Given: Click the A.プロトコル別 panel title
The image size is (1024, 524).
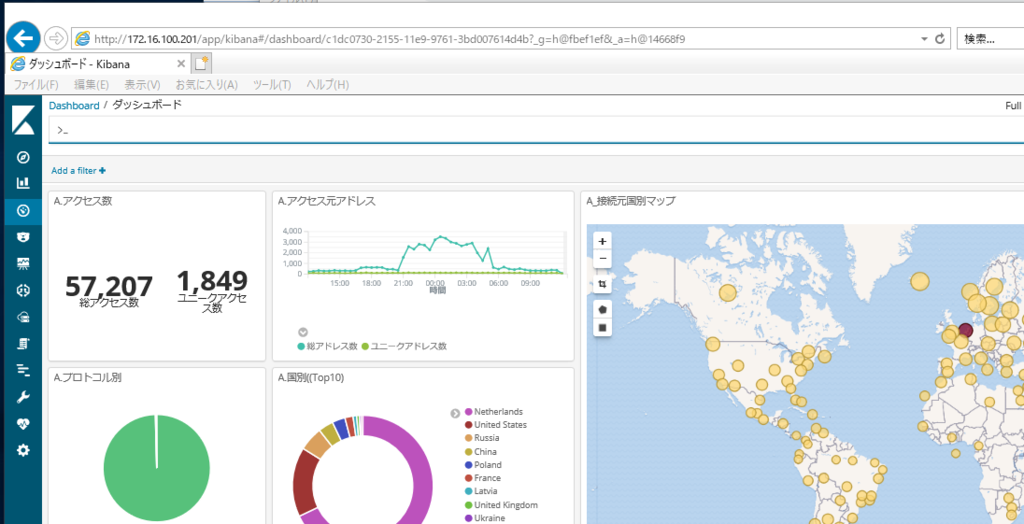Looking at the screenshot, I should pos(88,377).
